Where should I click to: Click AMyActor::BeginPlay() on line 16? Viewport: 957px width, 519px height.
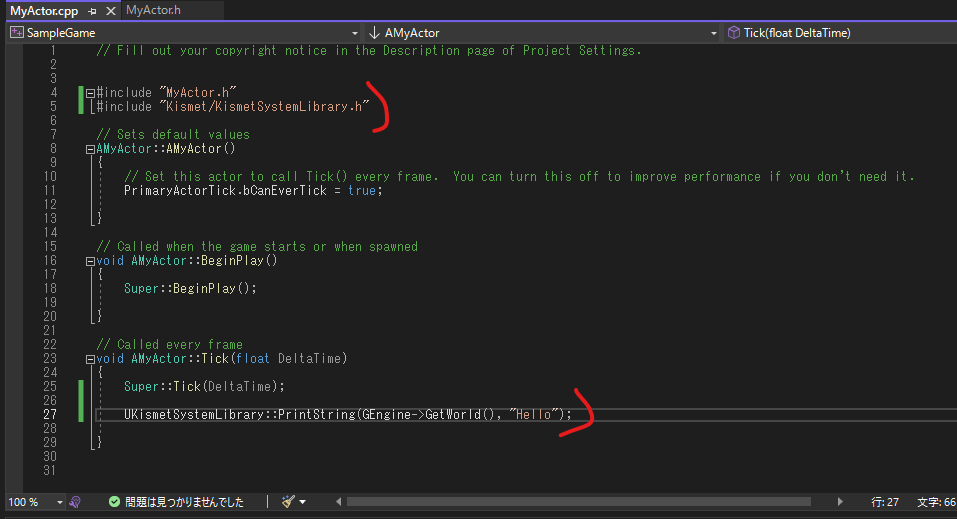coord(204,261)
